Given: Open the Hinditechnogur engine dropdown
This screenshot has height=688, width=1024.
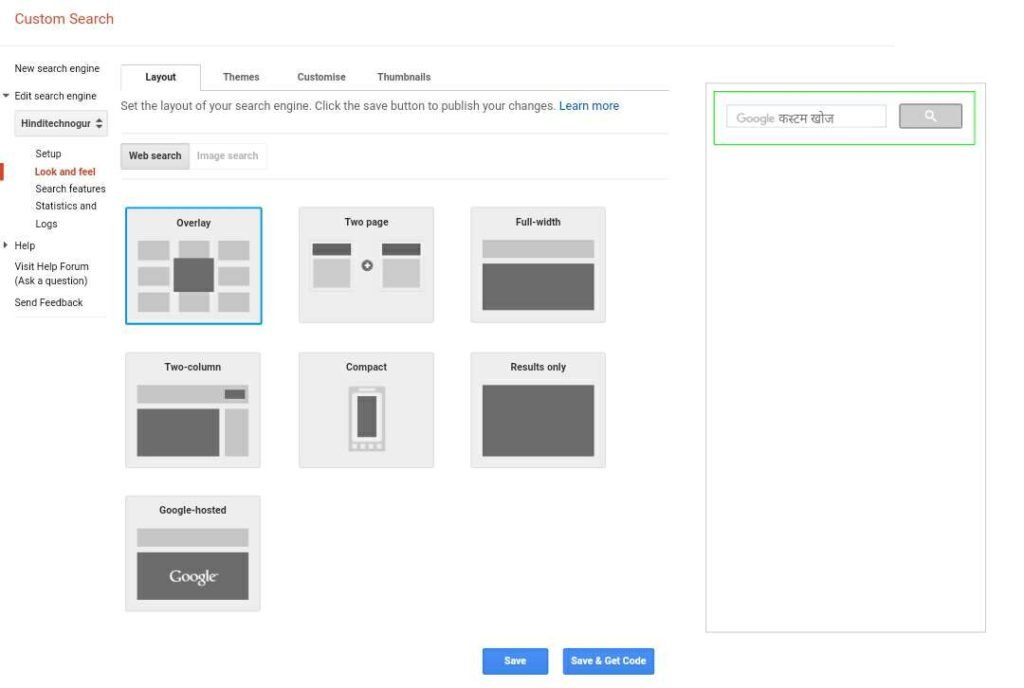Looking at the screenshot, I should point(61,123).
